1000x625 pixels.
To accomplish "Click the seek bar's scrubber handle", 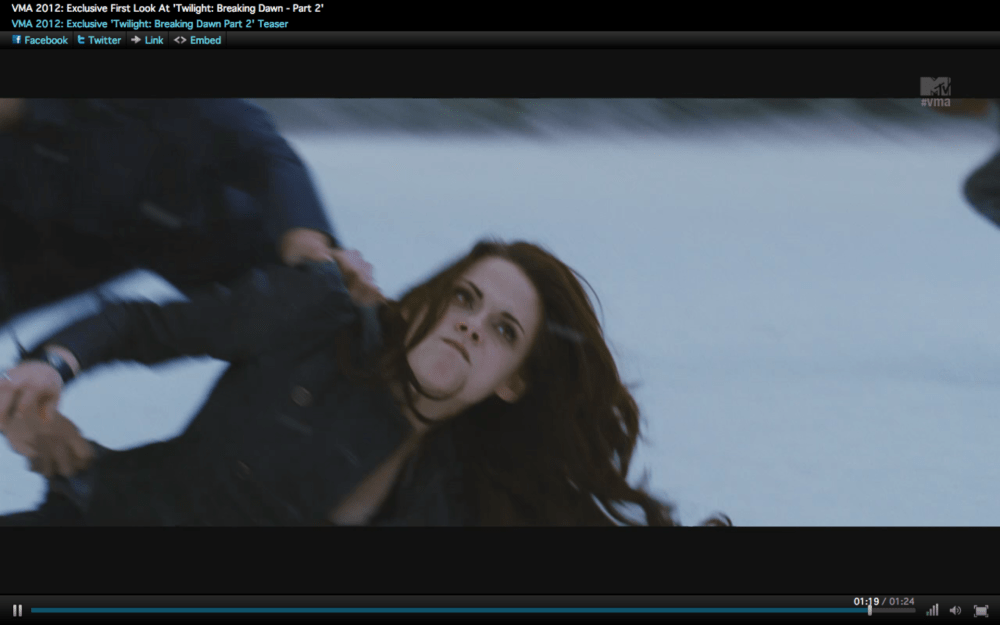I will point(869,610).
